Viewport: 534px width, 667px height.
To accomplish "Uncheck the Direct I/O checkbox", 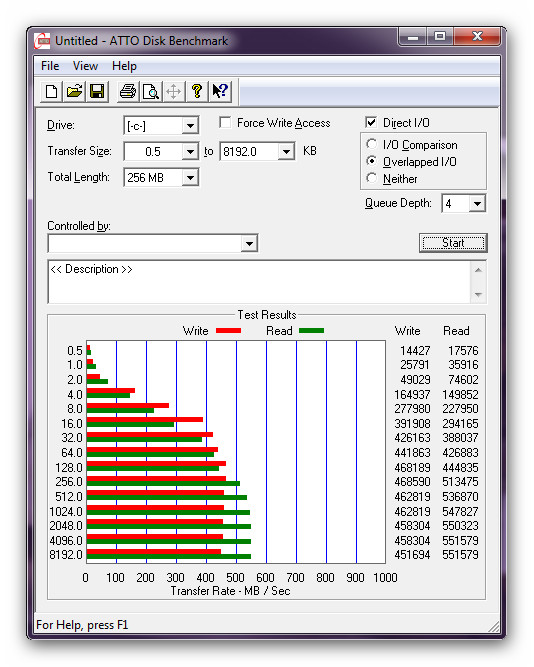I will pos(371,123).
